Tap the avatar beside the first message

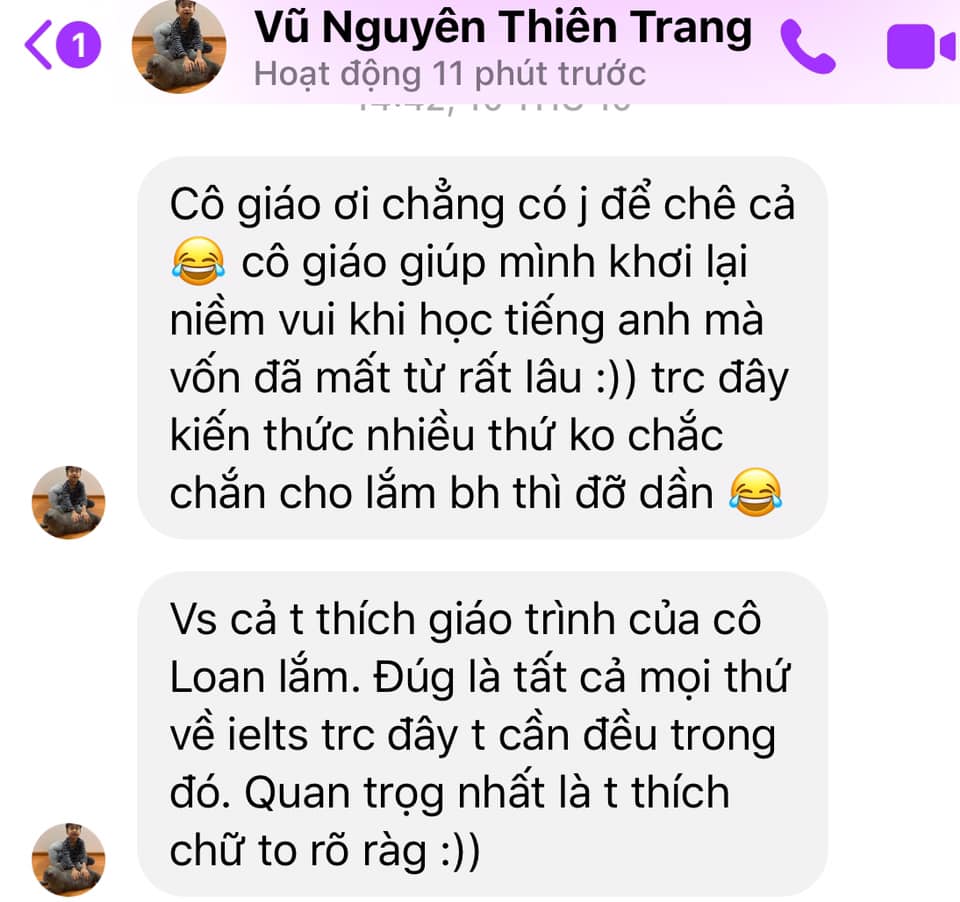[69, 502]
